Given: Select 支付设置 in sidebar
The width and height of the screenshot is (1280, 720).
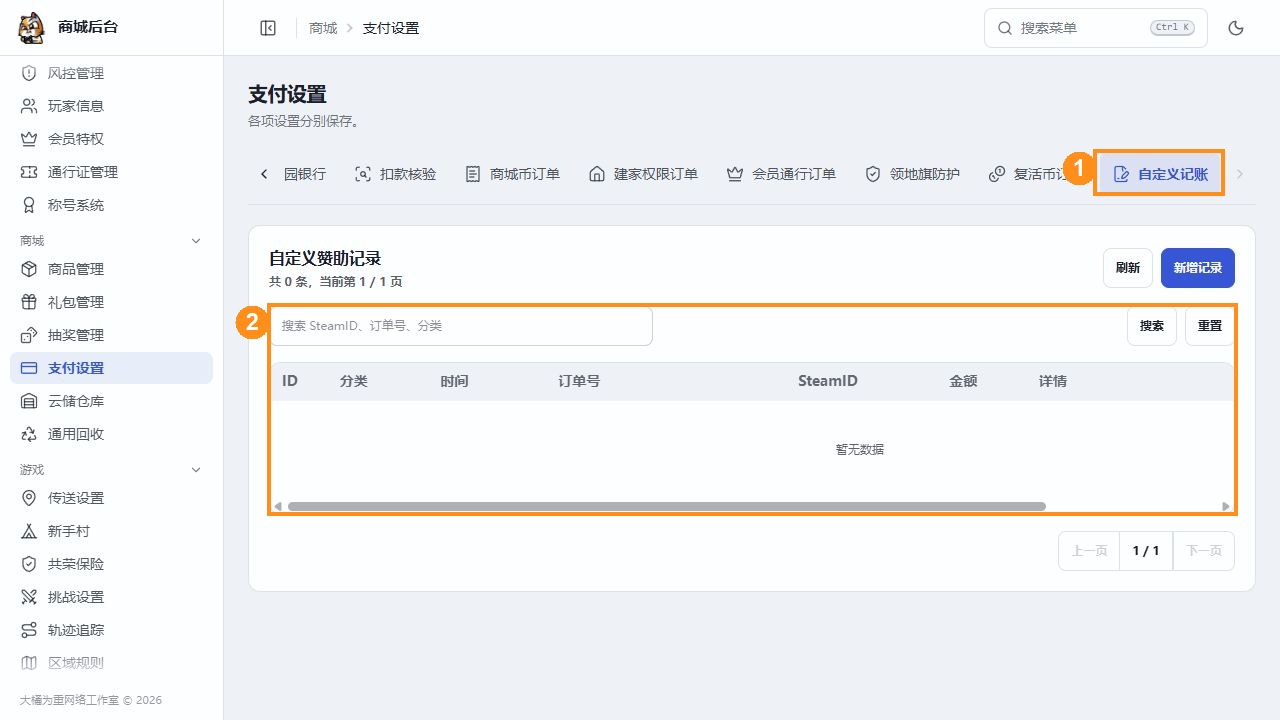Looking at the screenshot, I should tap(111, 368).
